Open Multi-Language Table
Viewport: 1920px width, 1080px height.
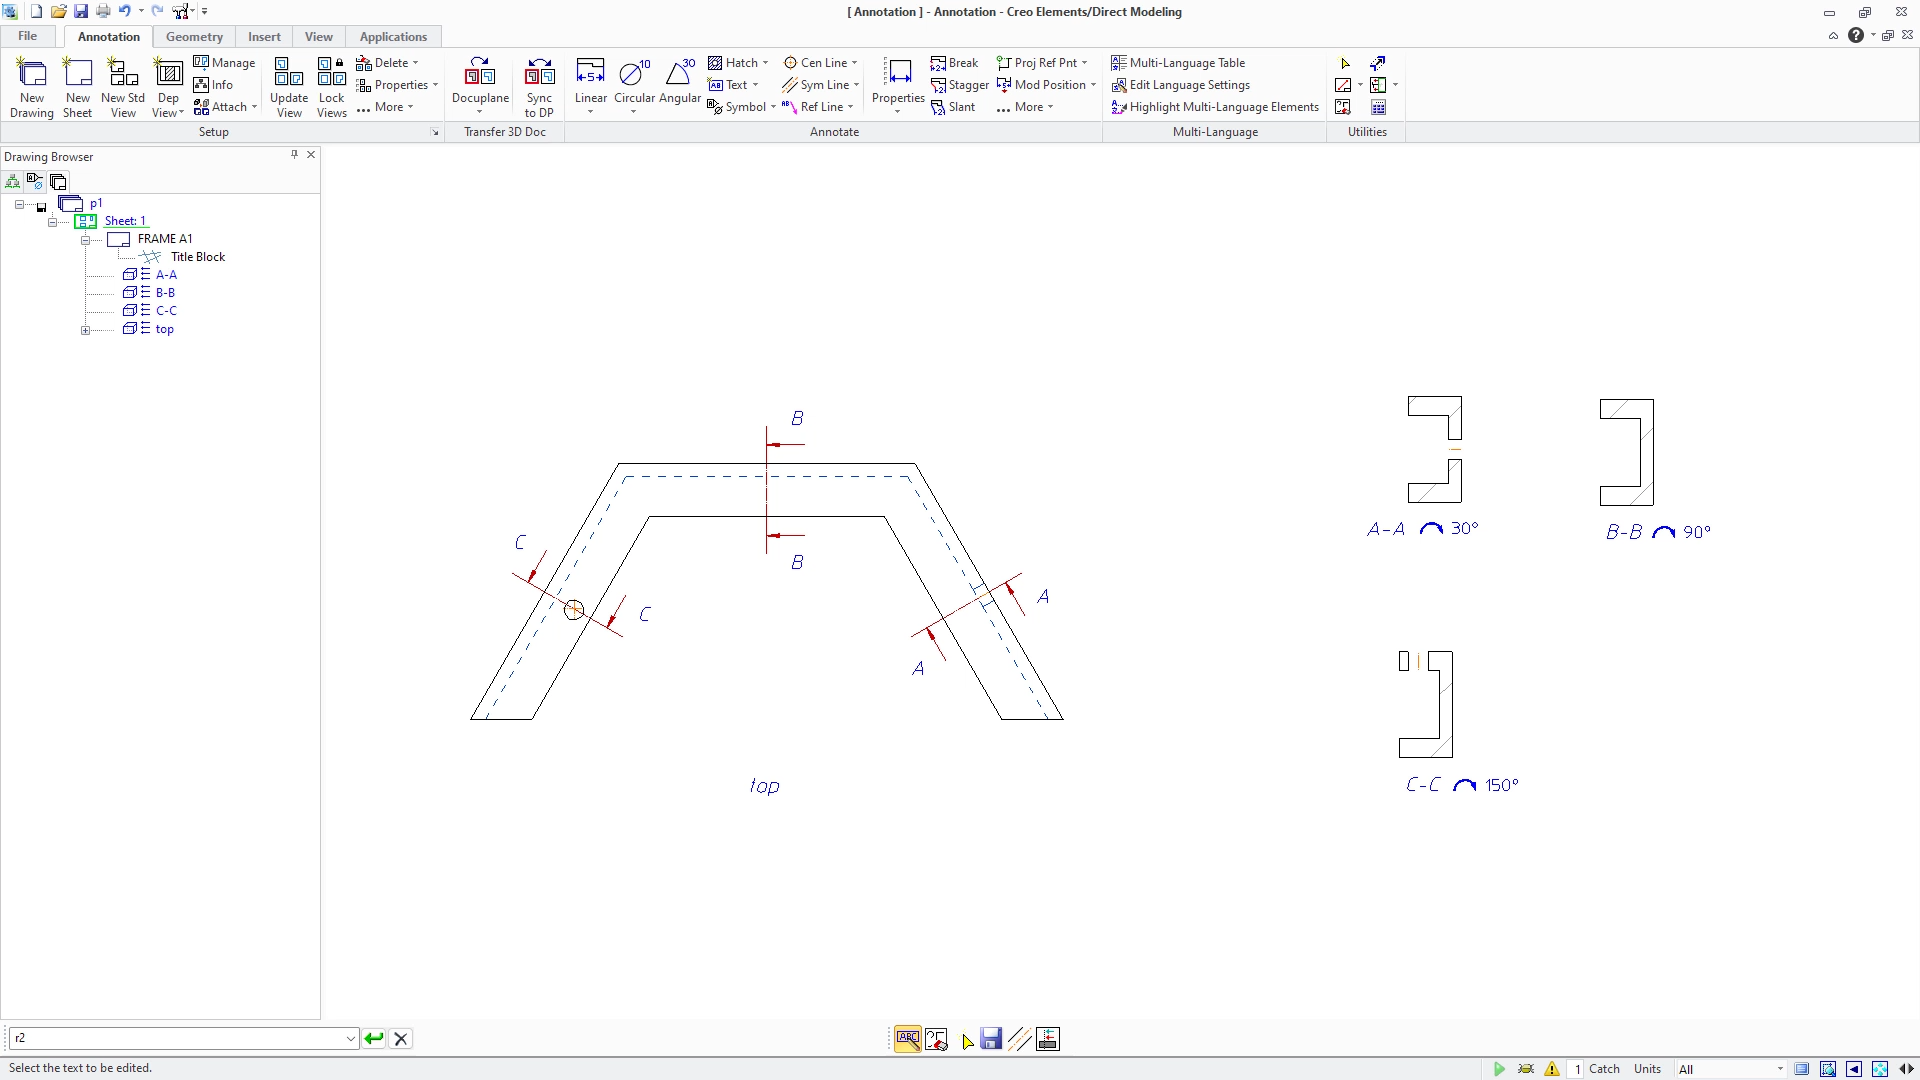tap(1178, 63)
